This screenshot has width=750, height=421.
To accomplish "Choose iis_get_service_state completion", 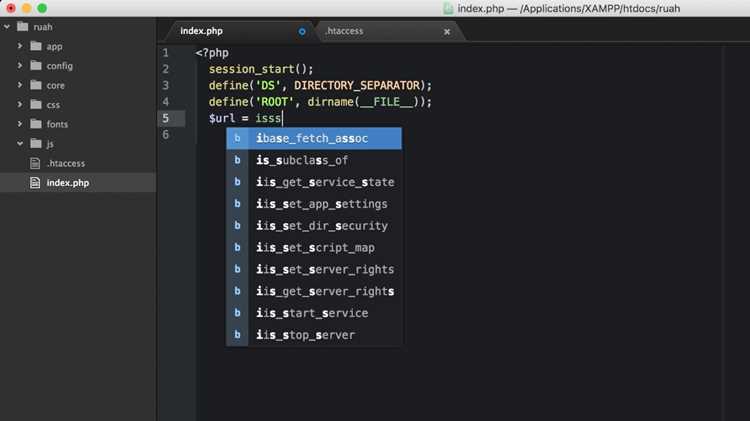I will pyautogui.click(x=314, y=182).
